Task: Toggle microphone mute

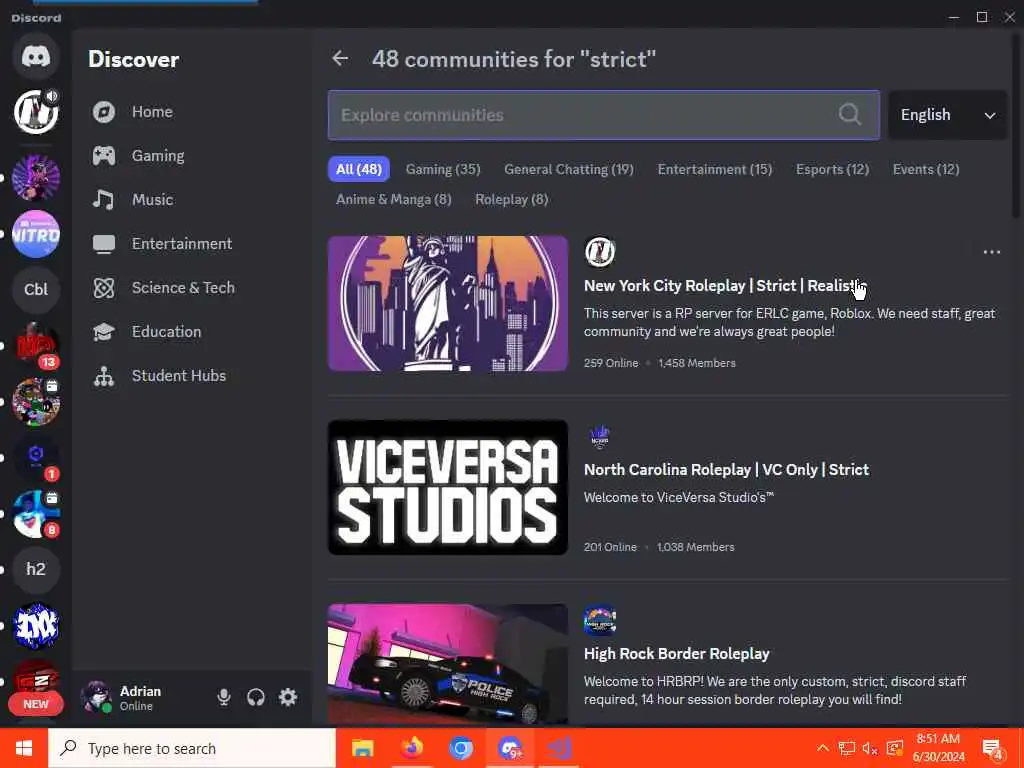Action: click(223, 697)
